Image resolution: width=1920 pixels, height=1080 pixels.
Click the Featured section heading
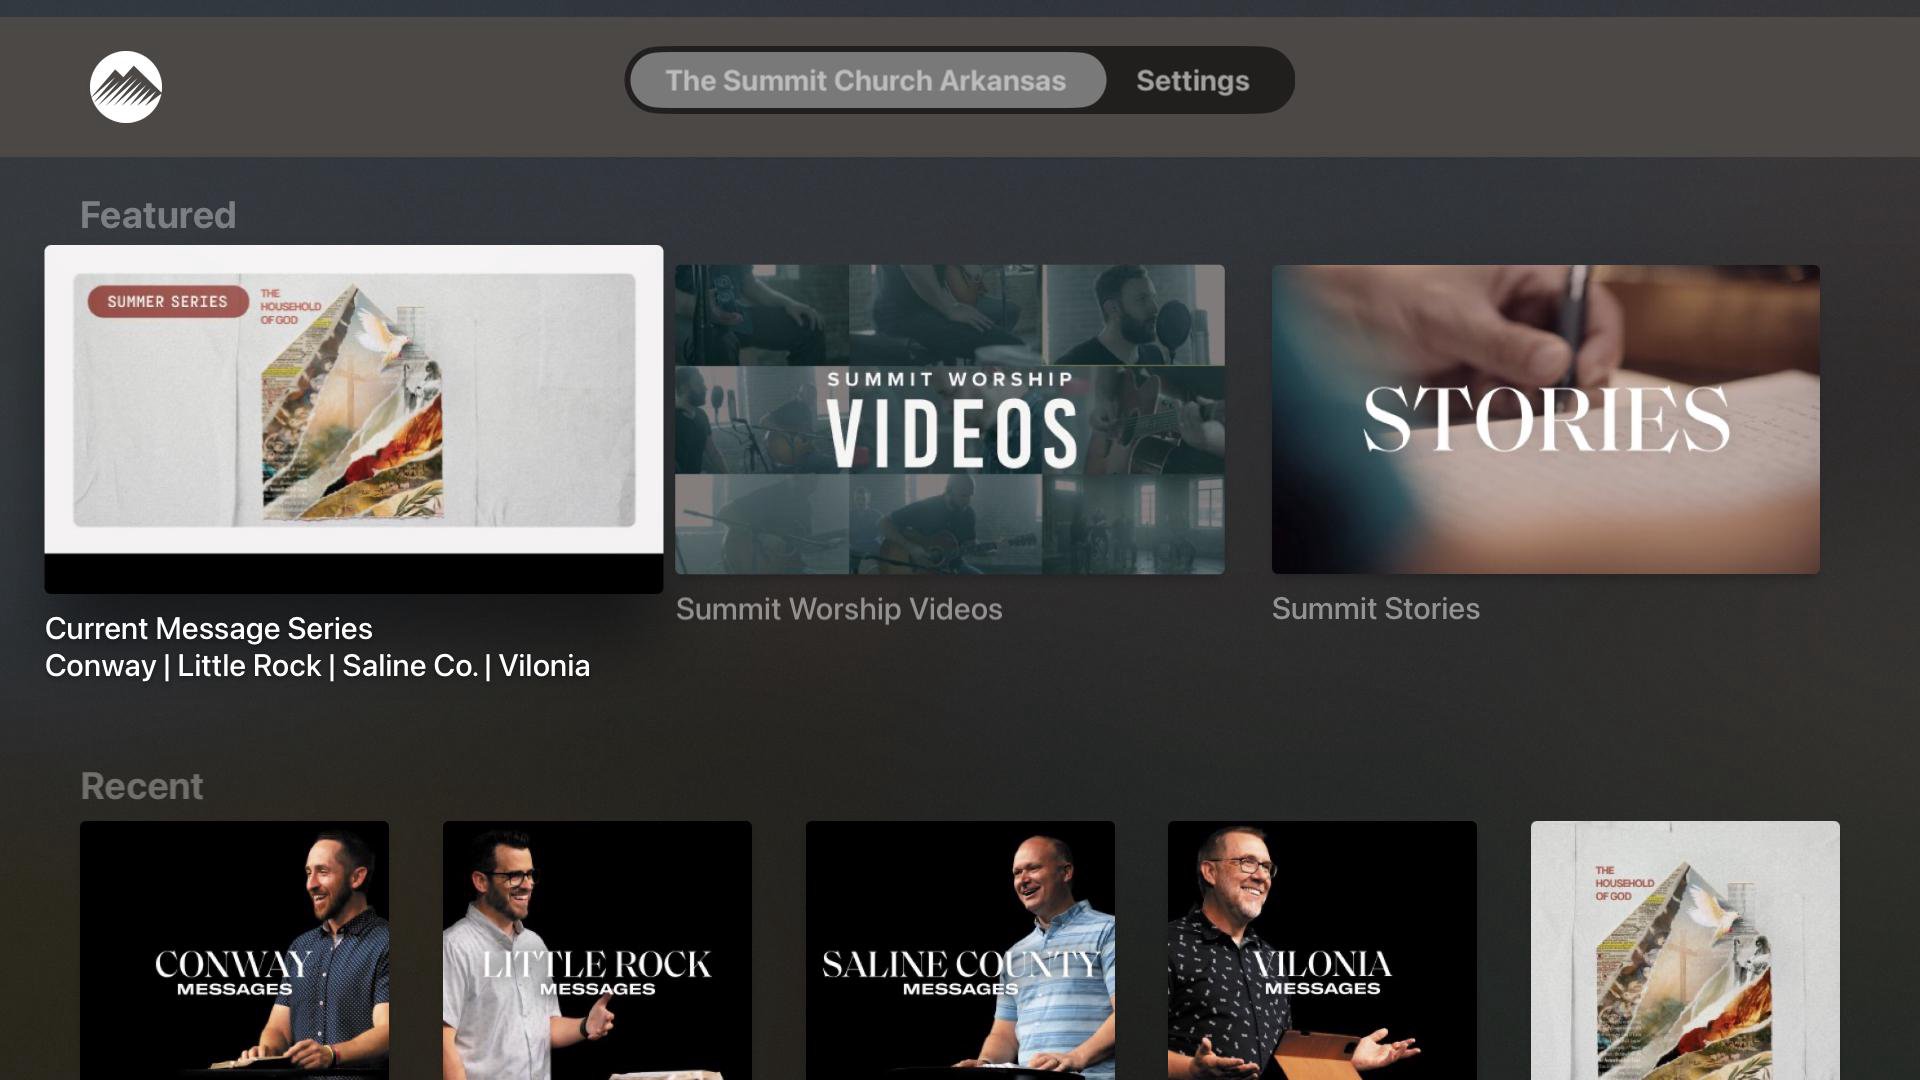pos(158,215)
